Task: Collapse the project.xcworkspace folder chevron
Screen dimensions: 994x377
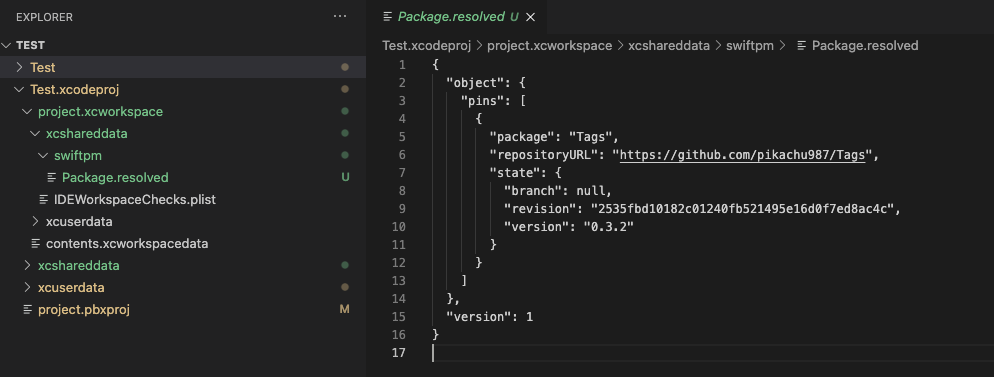Action: [27, 112]
